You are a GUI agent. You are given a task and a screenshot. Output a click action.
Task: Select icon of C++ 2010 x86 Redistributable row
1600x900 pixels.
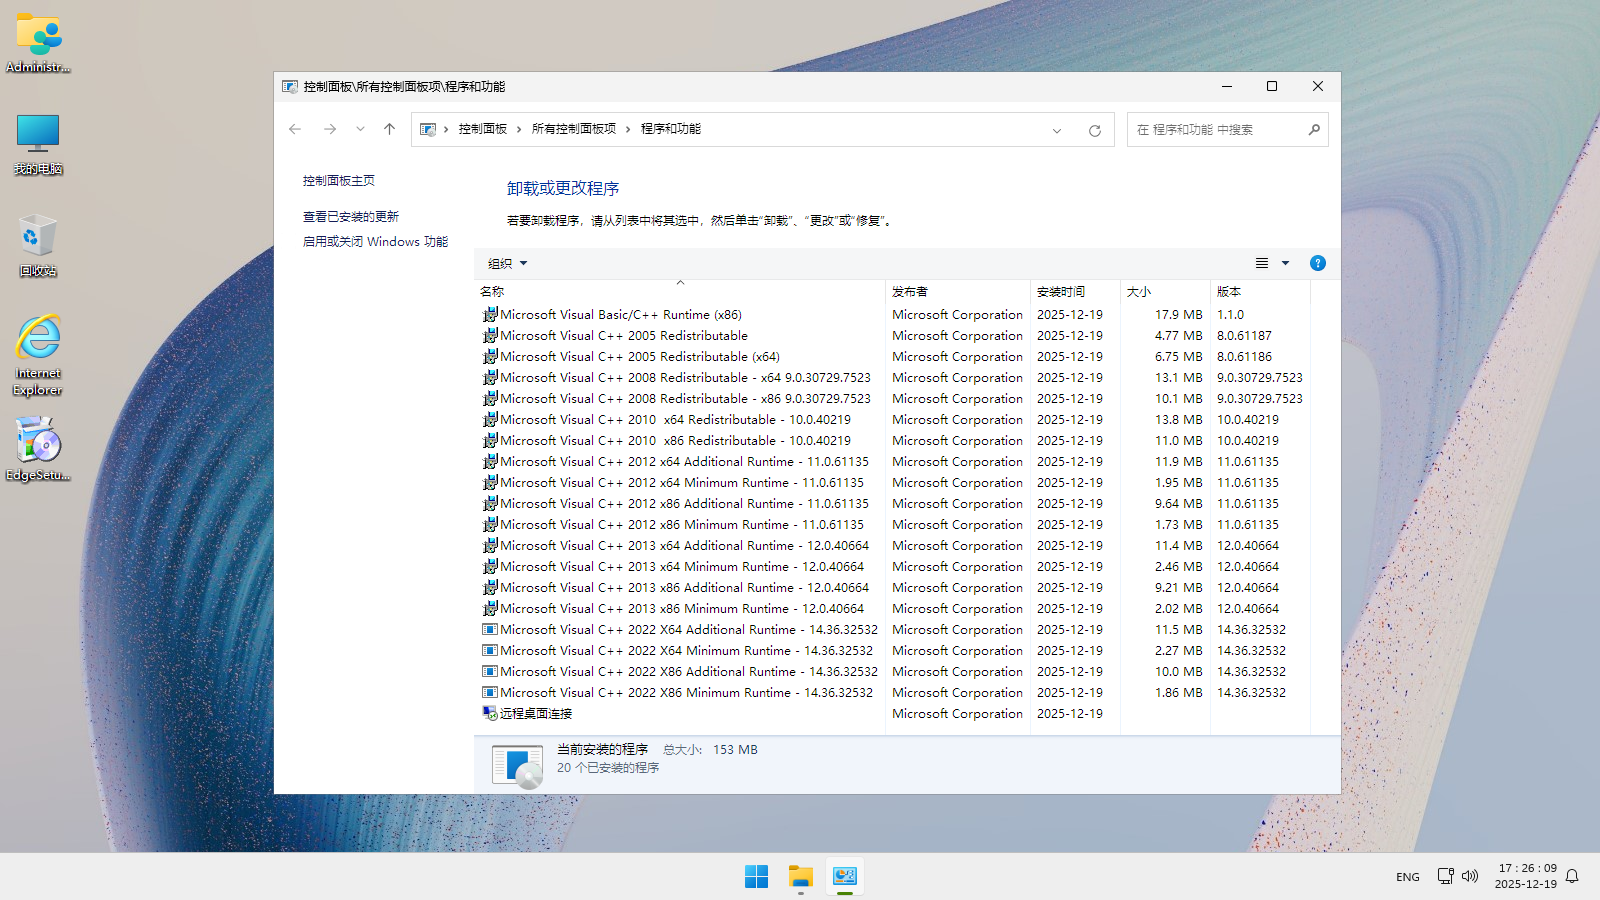[490, 440]
